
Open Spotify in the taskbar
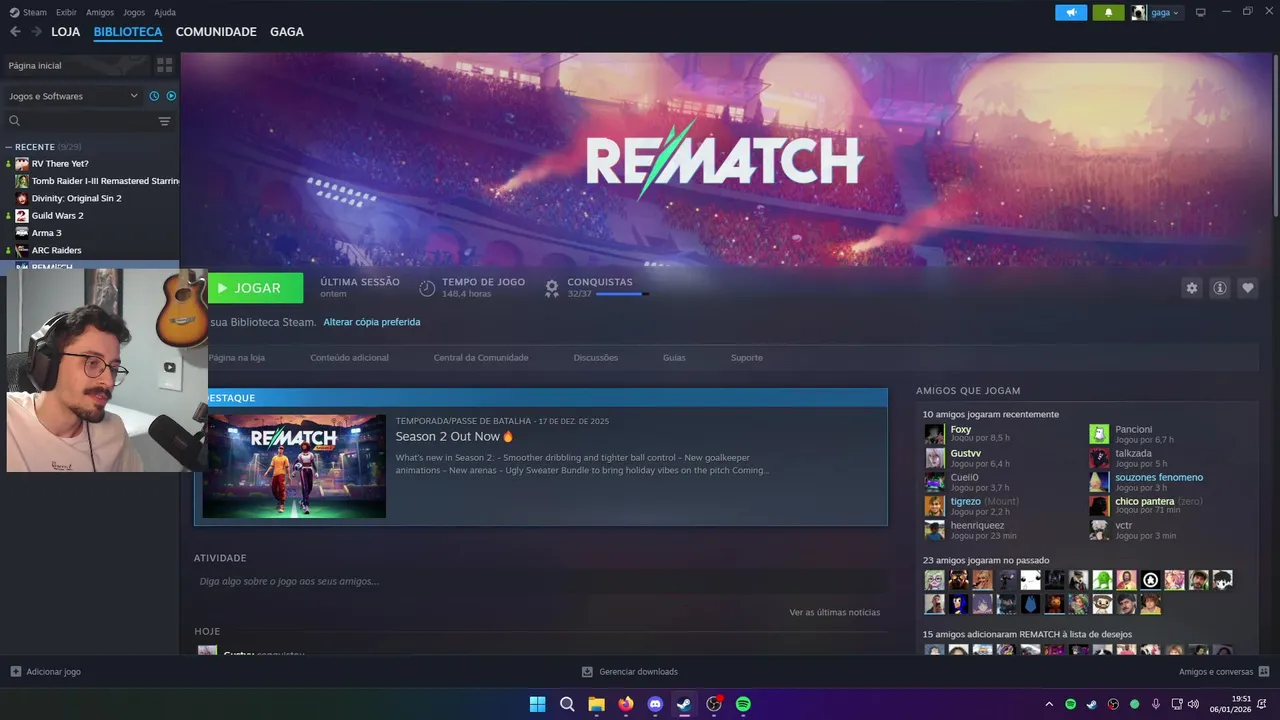(x=743, y=704)
